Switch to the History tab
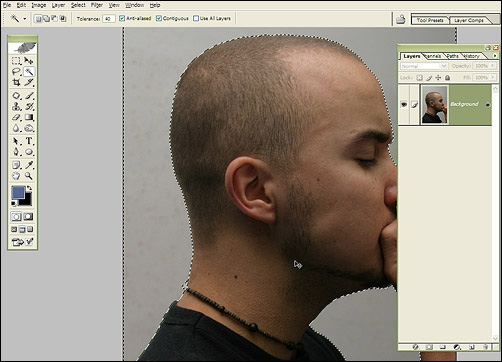 pos(471,56)
